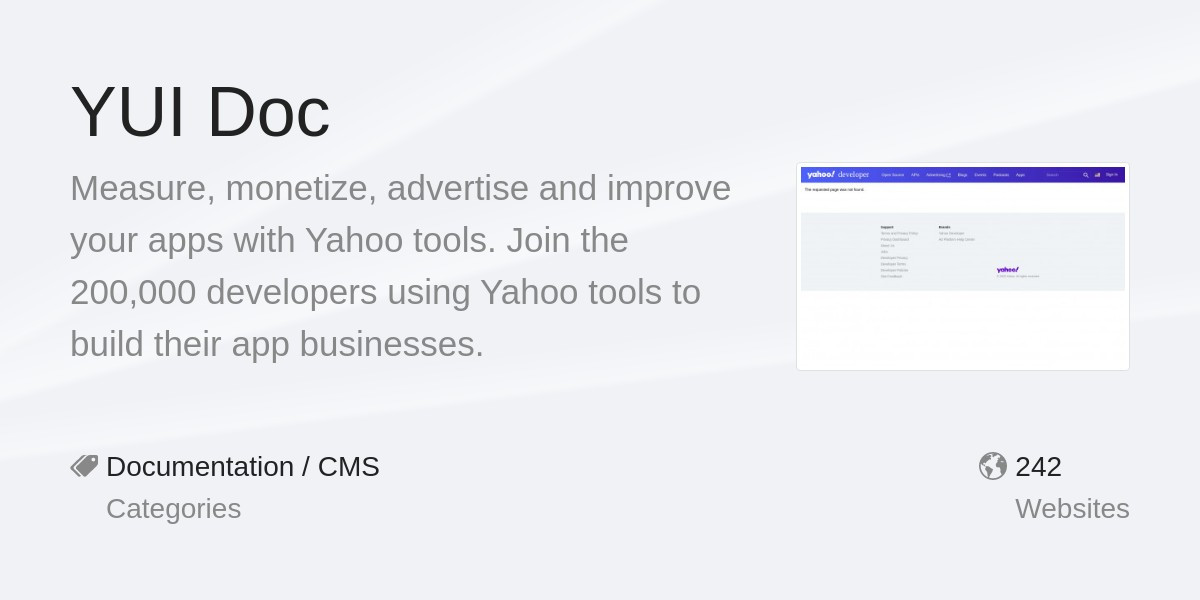The height and width of the screenshot is (600, 1200).
Task: Click the Websites label under 242
Action: pyautogui.click(x=1072, y=508)
